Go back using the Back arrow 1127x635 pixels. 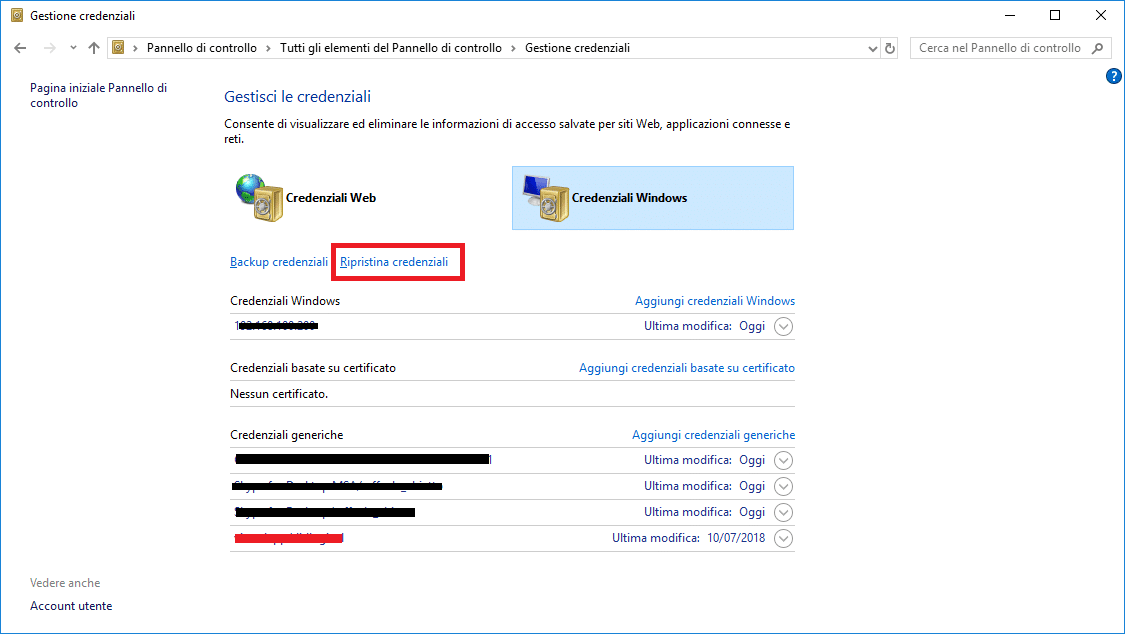pyautogui.click(x=20, y=48)
